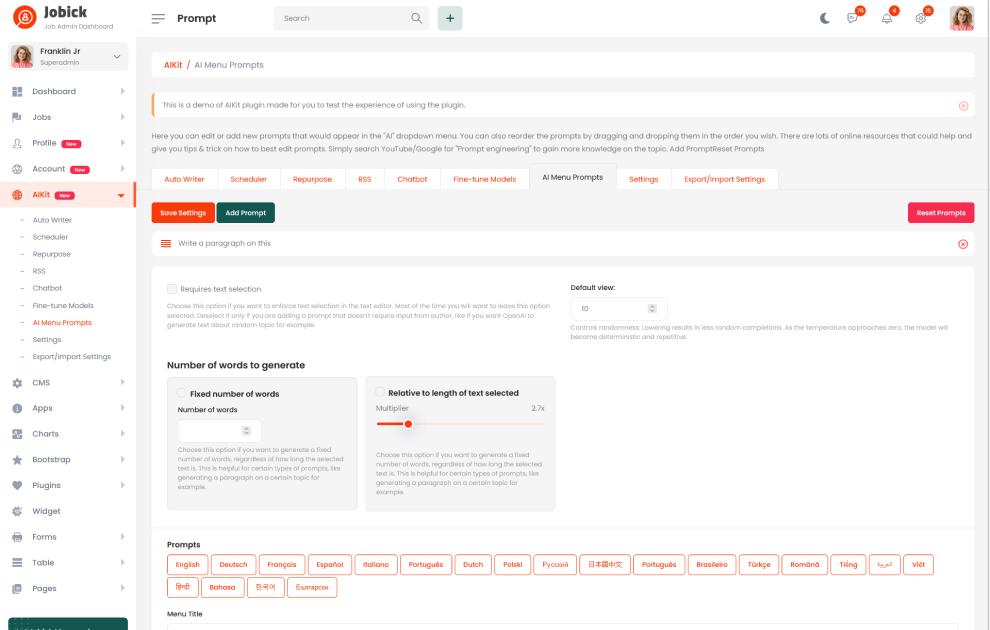Click the Multiplier slider handle

[408, 424]
